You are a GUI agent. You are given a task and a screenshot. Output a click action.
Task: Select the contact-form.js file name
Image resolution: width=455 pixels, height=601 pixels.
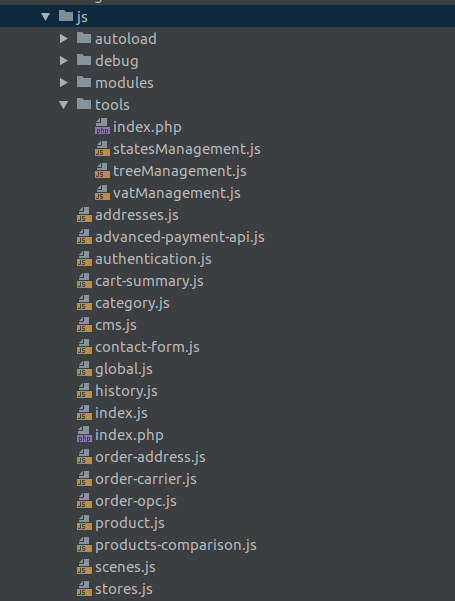(147, 347)
